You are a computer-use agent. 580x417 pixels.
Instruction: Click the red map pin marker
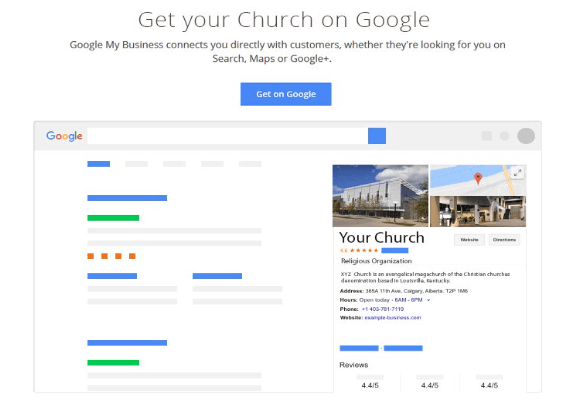point(478,178)
